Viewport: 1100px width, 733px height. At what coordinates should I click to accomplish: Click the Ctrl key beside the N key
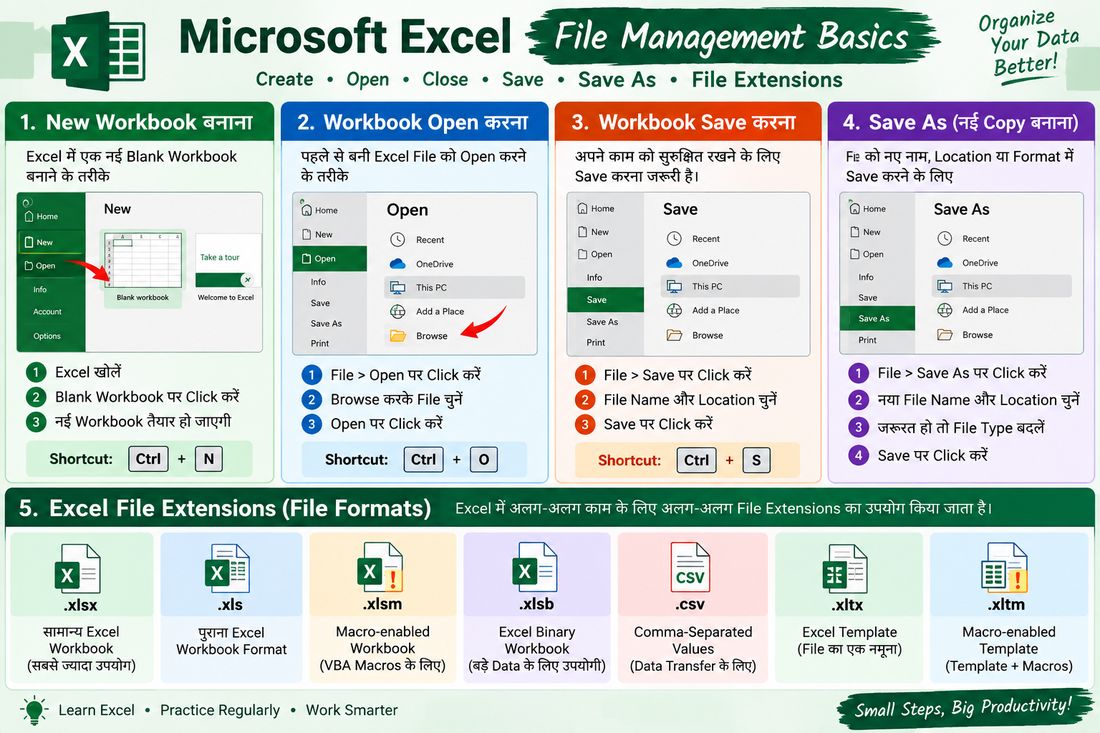[148, 459]
